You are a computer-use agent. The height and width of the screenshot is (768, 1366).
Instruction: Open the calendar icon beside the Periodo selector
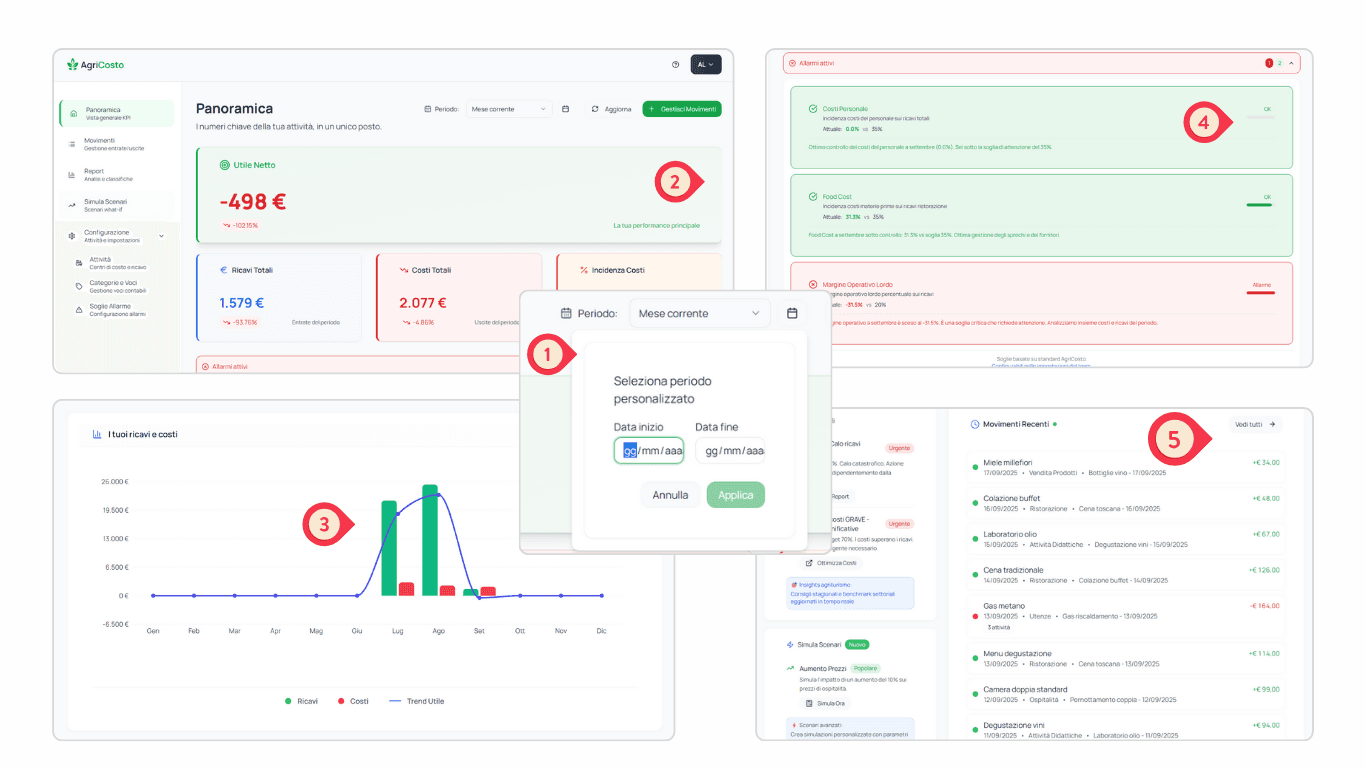tap(793, 313)
